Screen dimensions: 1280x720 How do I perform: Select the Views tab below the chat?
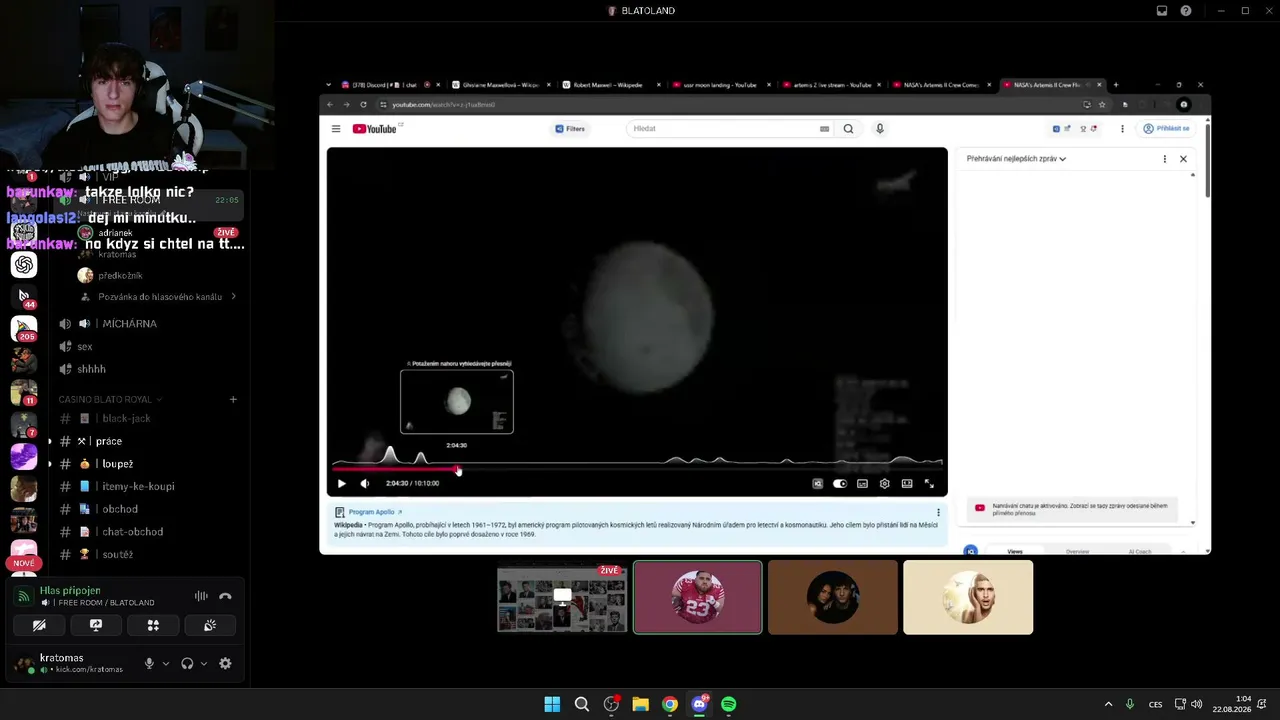pos(1015,551)
